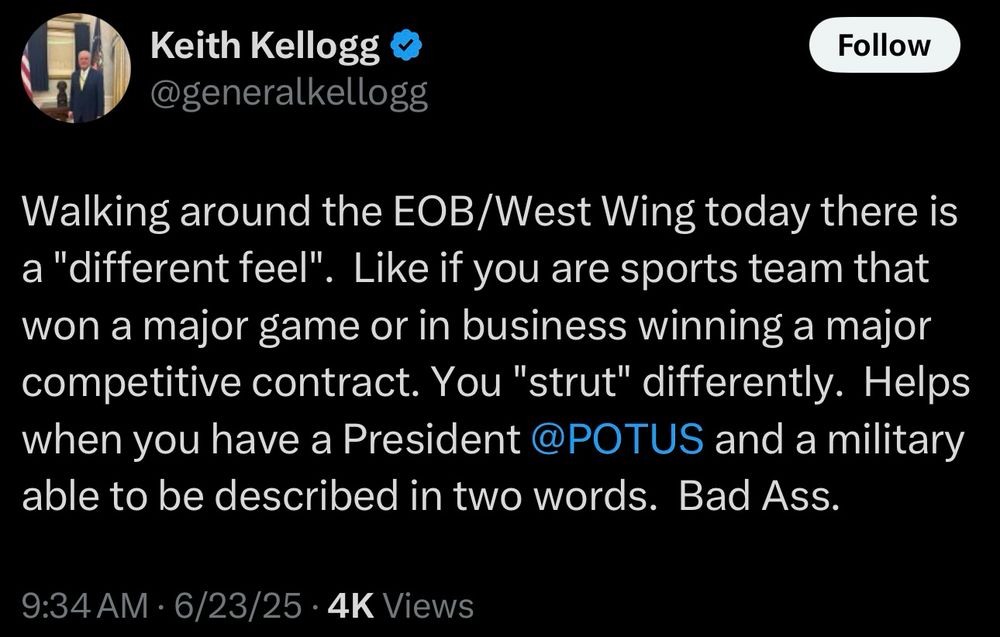
Task: Open Keith Kellogg's profile picture
Action: (x=77, y=68)
